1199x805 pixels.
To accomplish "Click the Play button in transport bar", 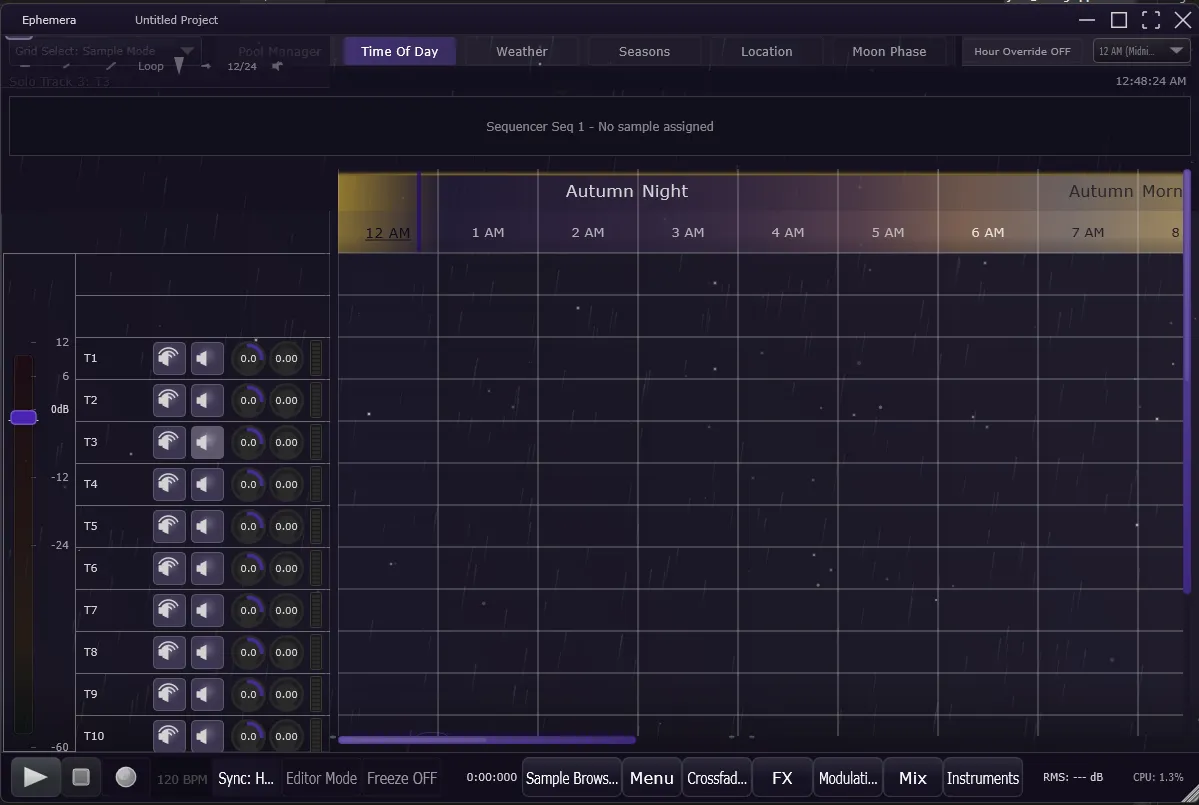I will click(35, 777).
